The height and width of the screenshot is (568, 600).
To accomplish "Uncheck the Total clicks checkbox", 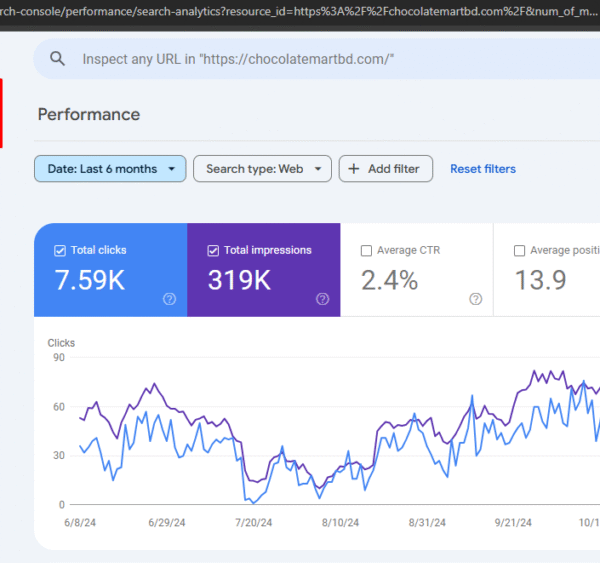I will pos(60,251).
